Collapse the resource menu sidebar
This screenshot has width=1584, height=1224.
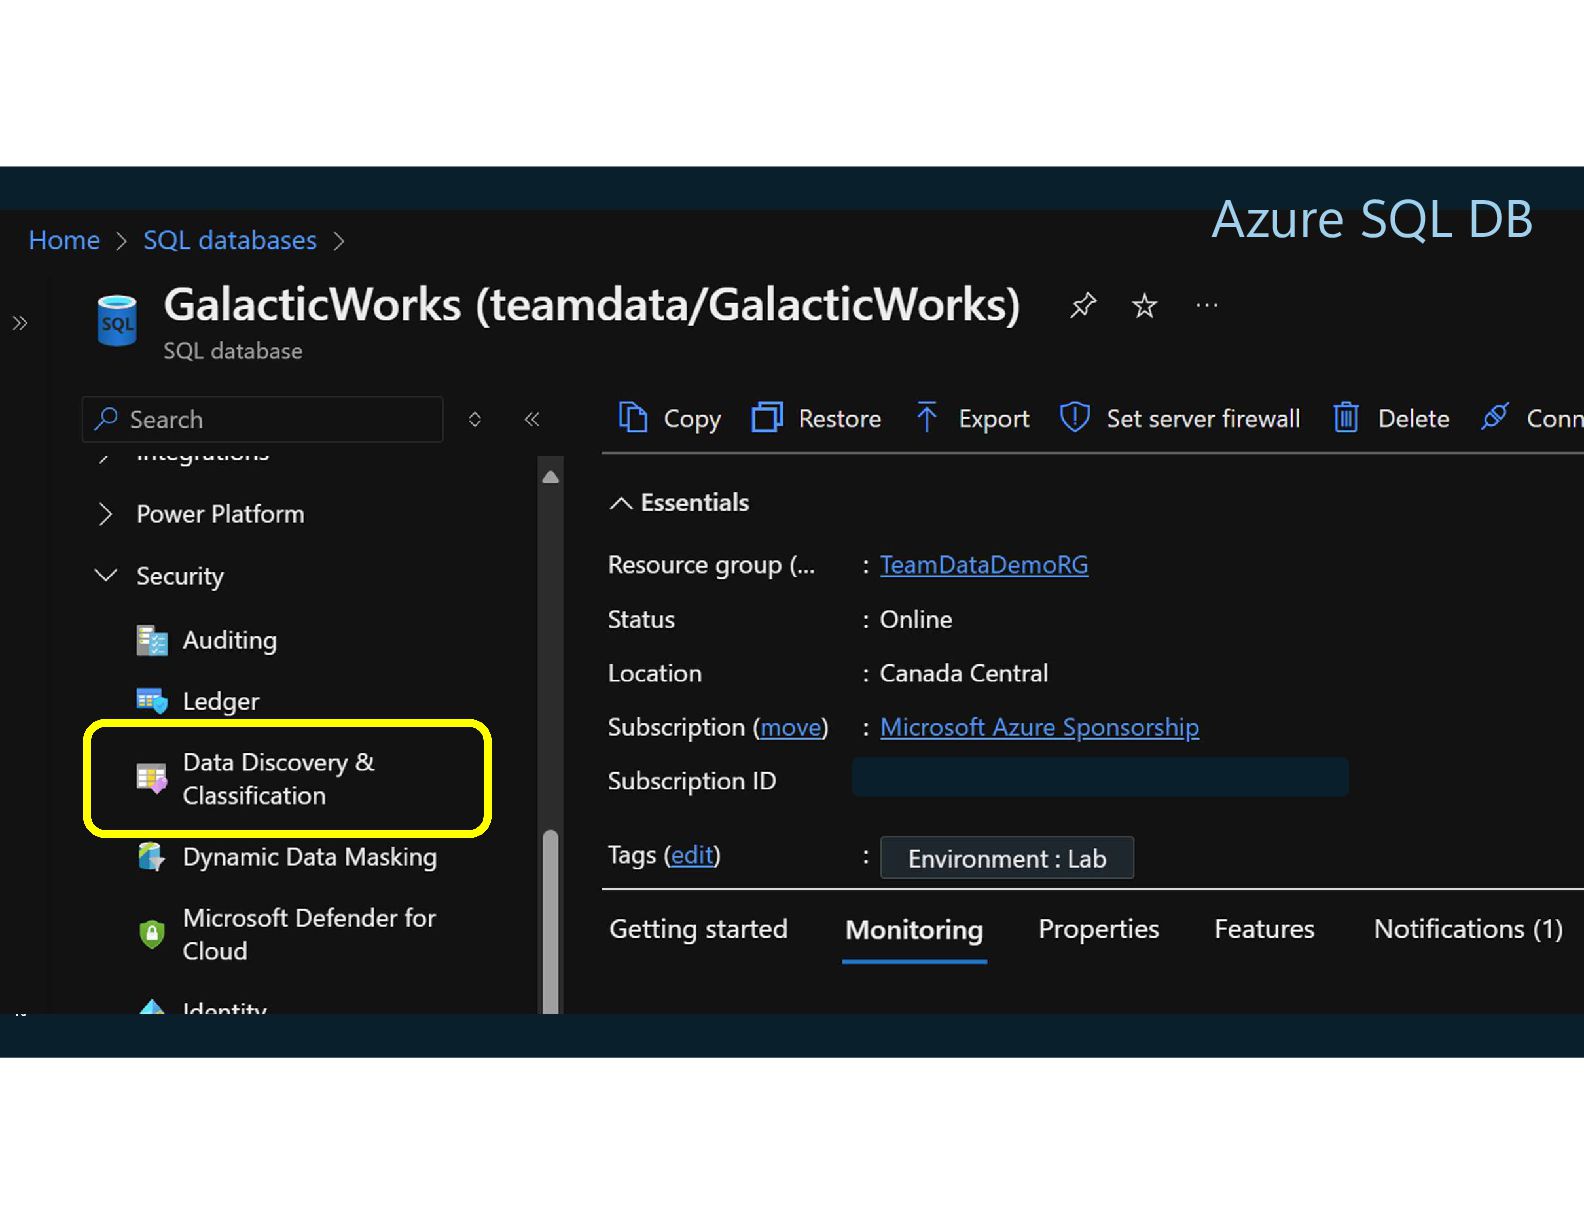532,419
